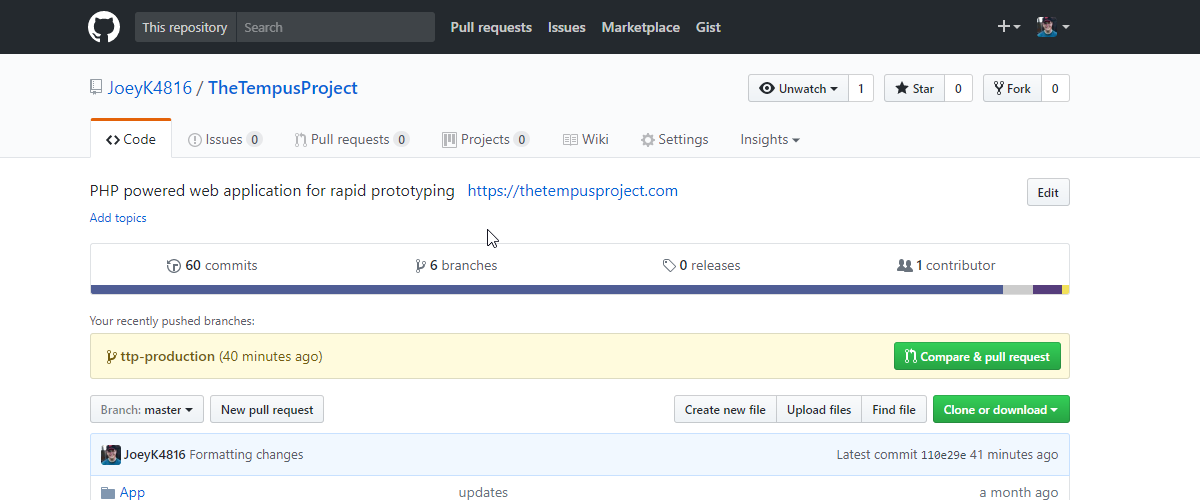Toggle the Star button on the repository

coord(914,88)
